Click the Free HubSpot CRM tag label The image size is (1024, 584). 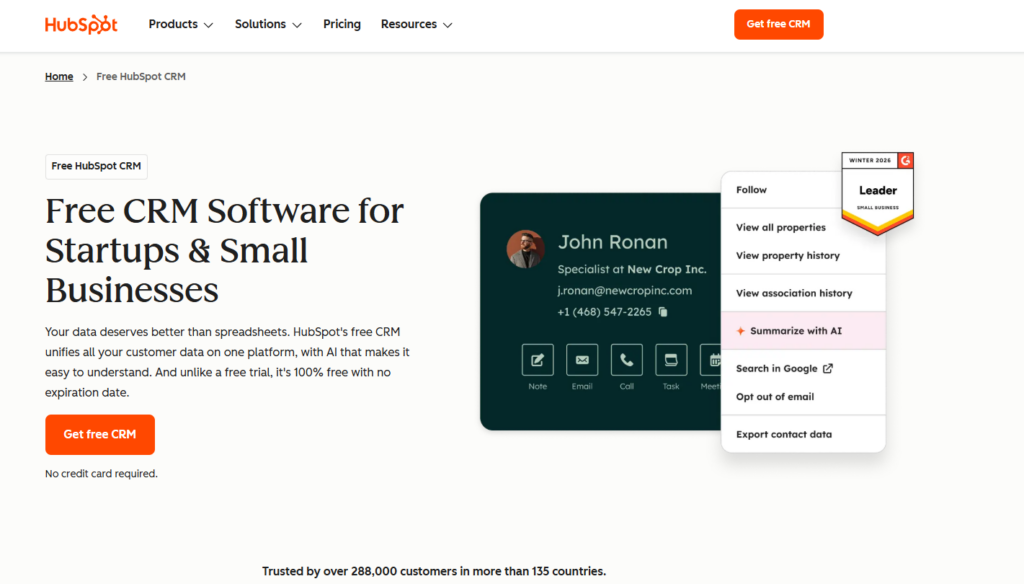click(x=96, y=166)
